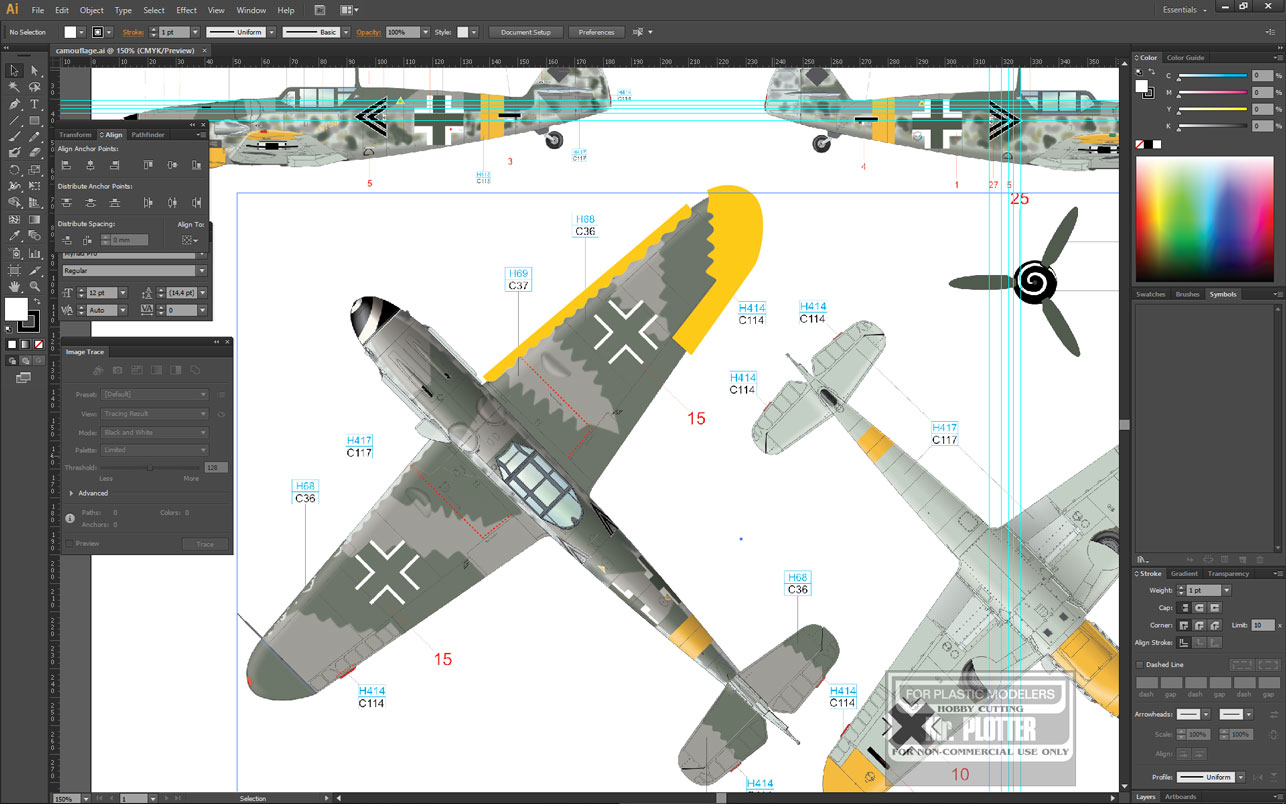
Task: Switch to the Transparency tab
Action: pos(1228,574)
